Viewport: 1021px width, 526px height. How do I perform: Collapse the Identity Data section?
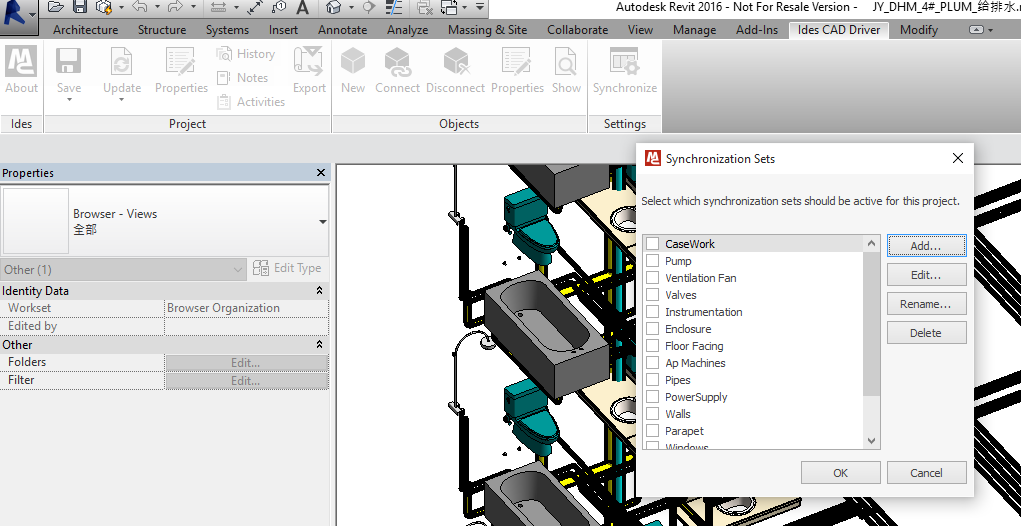tap(319, 290)
